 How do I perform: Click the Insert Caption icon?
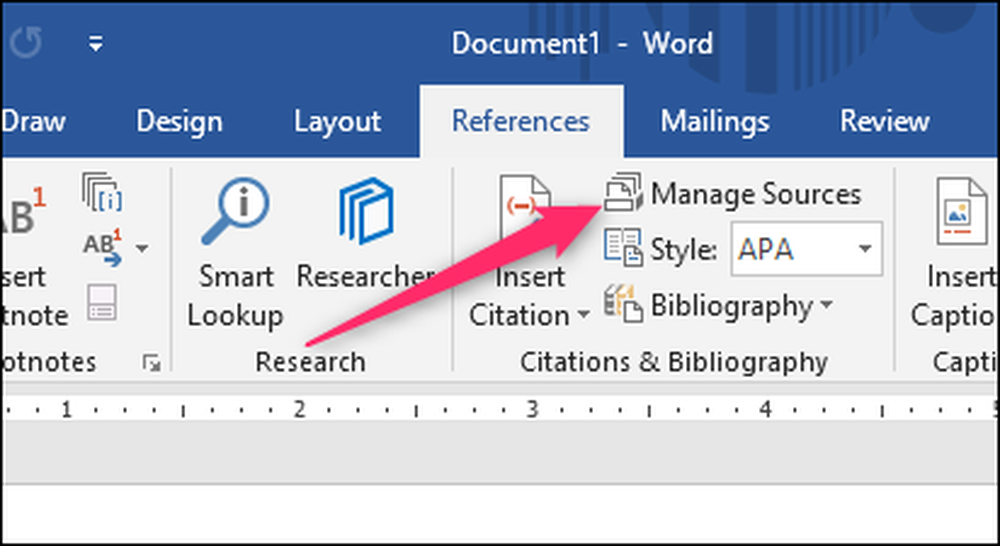962,212
